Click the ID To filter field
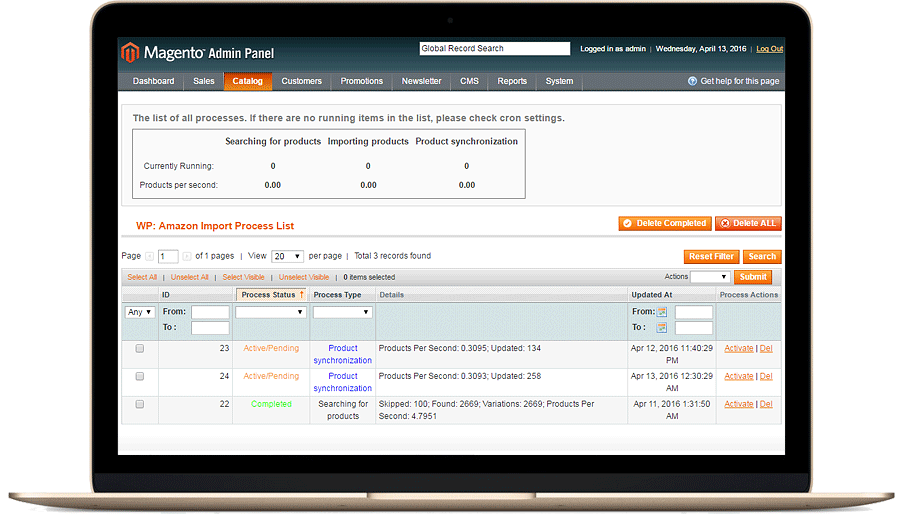Screen dimensions: 900x515 click(210, 327)
